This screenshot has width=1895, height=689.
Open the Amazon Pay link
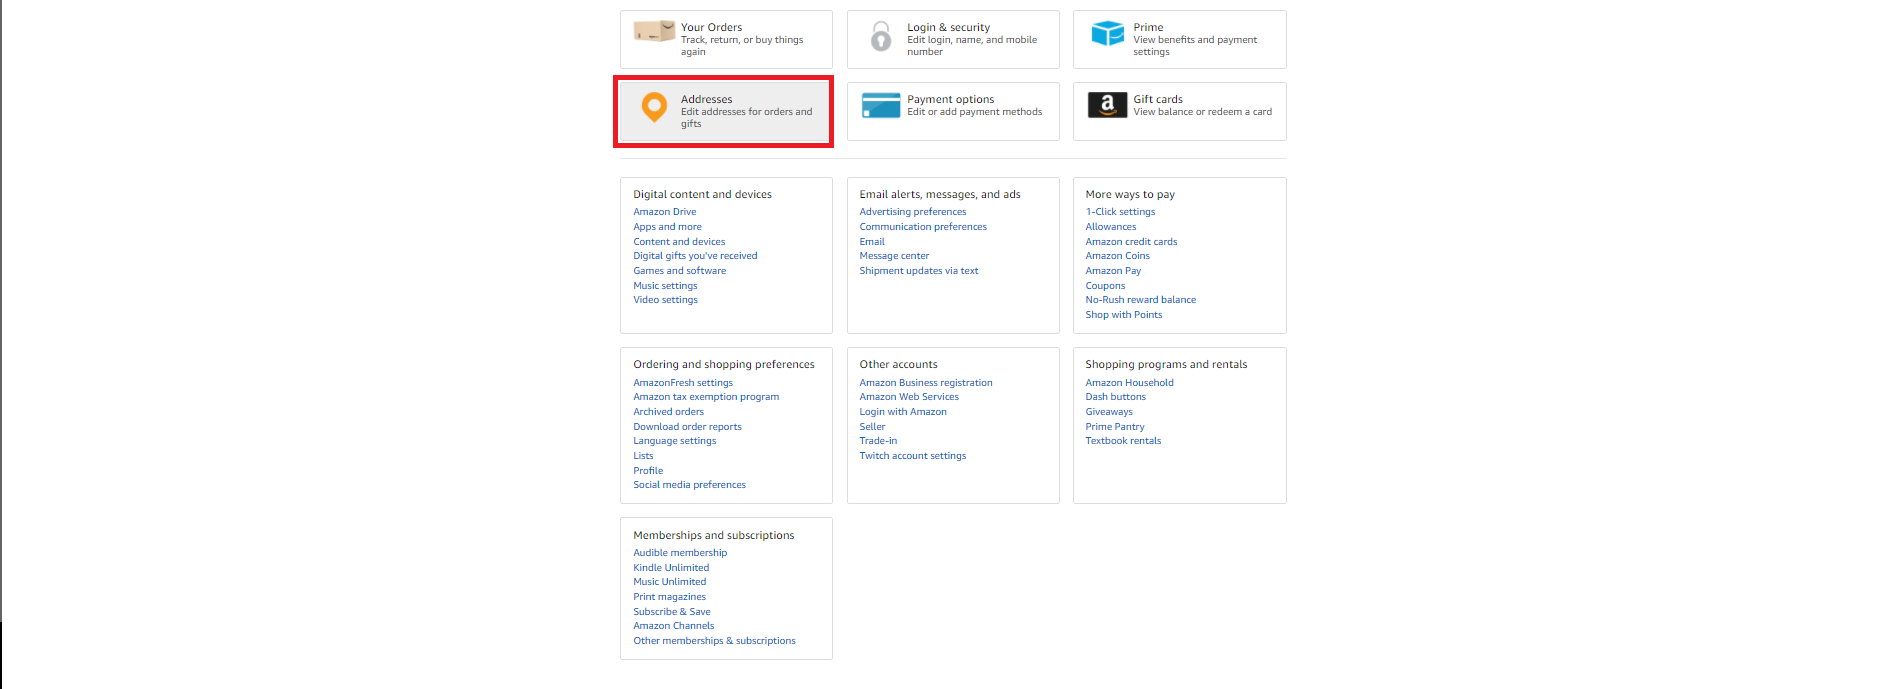pyautogui.click(x=1113, y=271)
